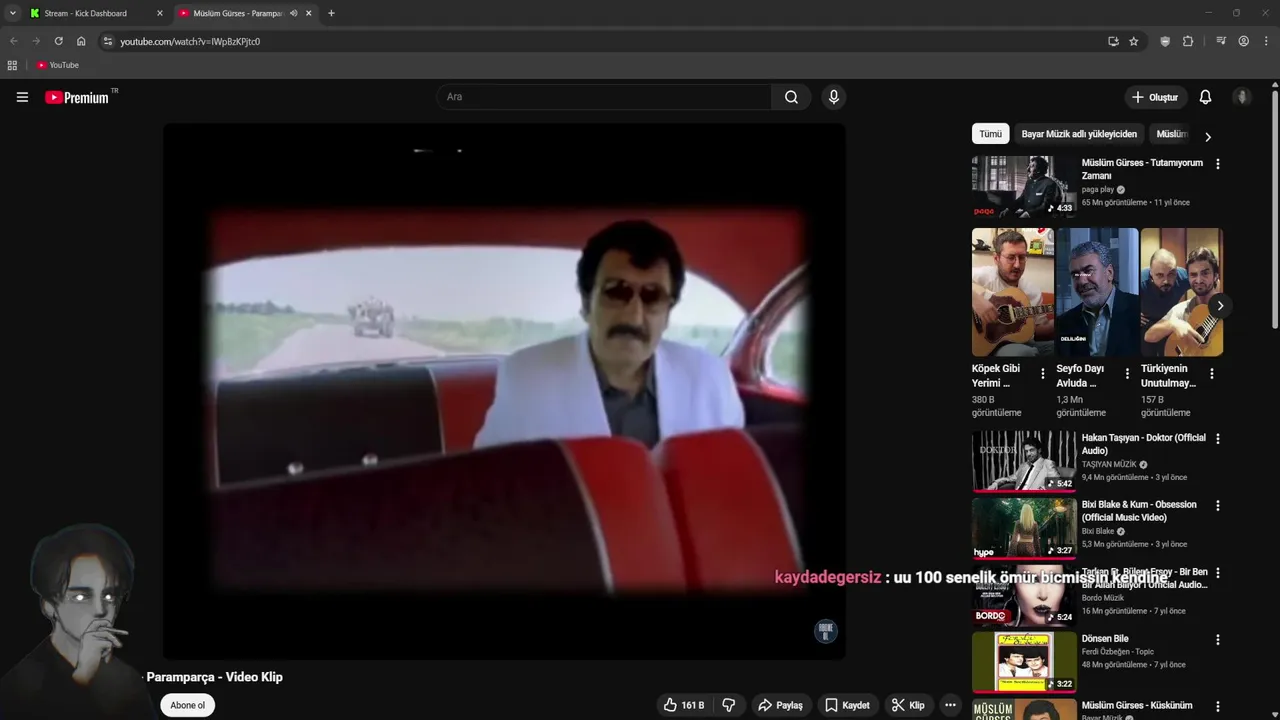1280x720 pixels.
Task: Open Hakan Taşıyan Doktor video title
Action: [1143, 444]
